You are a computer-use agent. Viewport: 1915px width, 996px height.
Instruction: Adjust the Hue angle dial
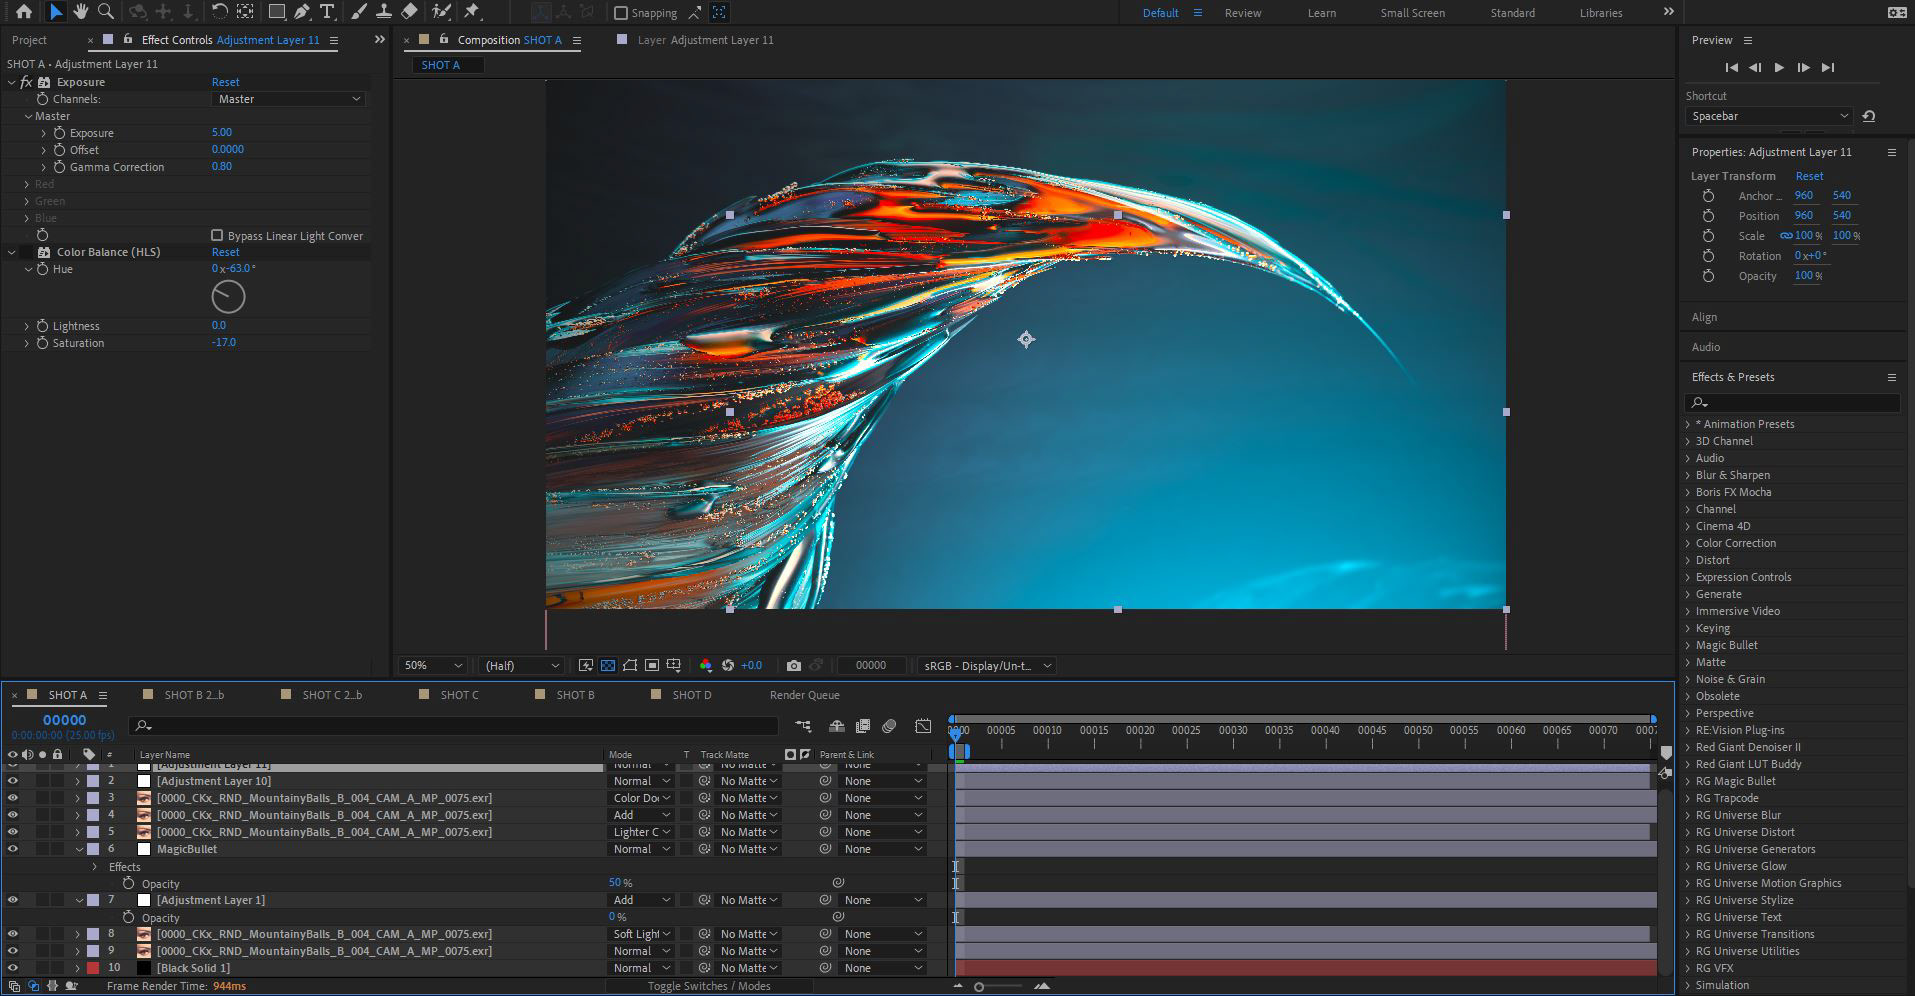pos(228,297)
